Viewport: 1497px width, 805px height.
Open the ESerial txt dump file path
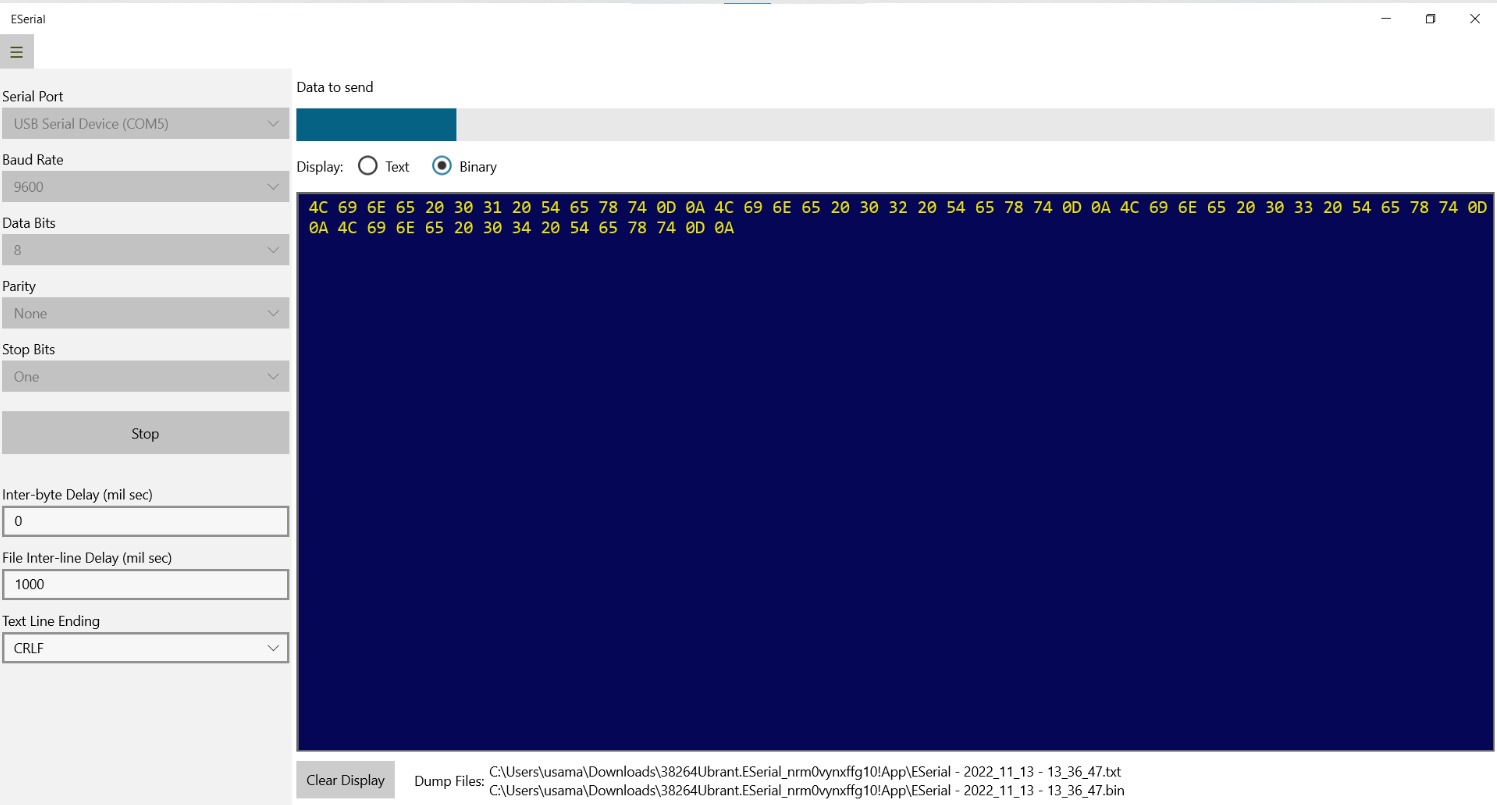[x=804, y=771]
